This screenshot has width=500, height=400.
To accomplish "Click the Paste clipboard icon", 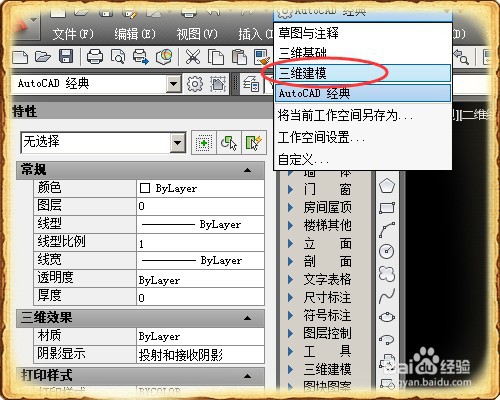I will point(239,57).
